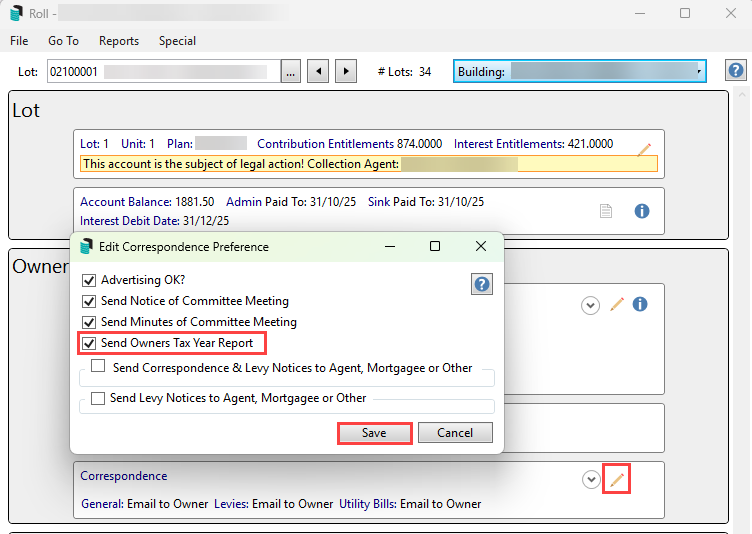Enable Send Correspondence & Levy Notices to Agent

coord(98,366)
